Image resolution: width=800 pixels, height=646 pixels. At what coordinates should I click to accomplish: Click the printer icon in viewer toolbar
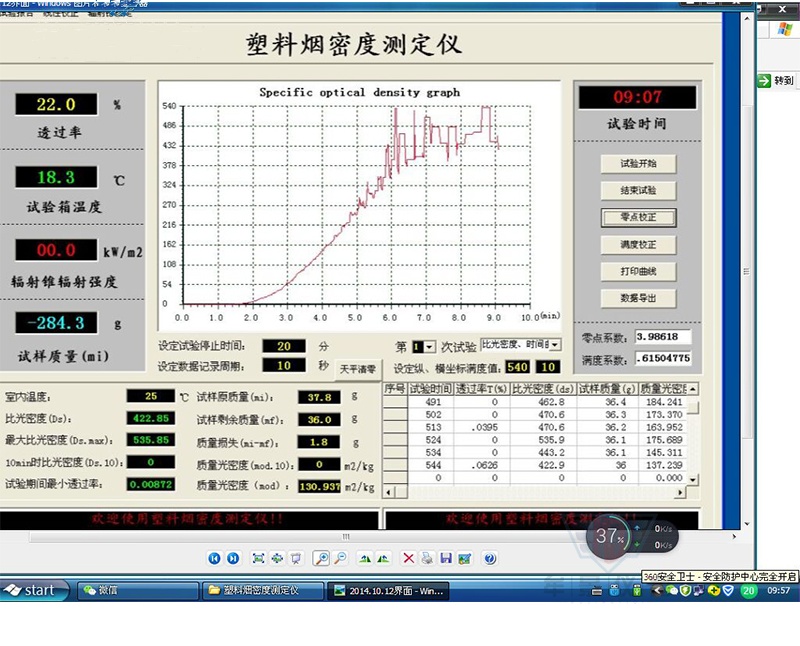427,558
